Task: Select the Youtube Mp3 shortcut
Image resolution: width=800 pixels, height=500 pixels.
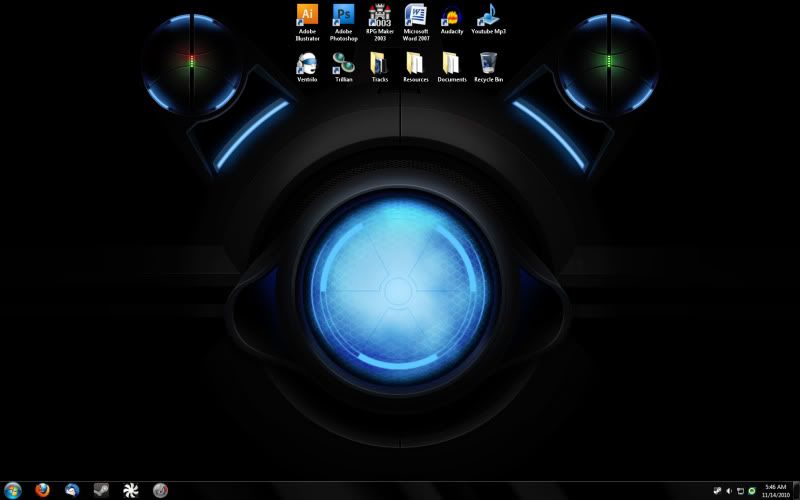Action: click(x=488, y=19)
